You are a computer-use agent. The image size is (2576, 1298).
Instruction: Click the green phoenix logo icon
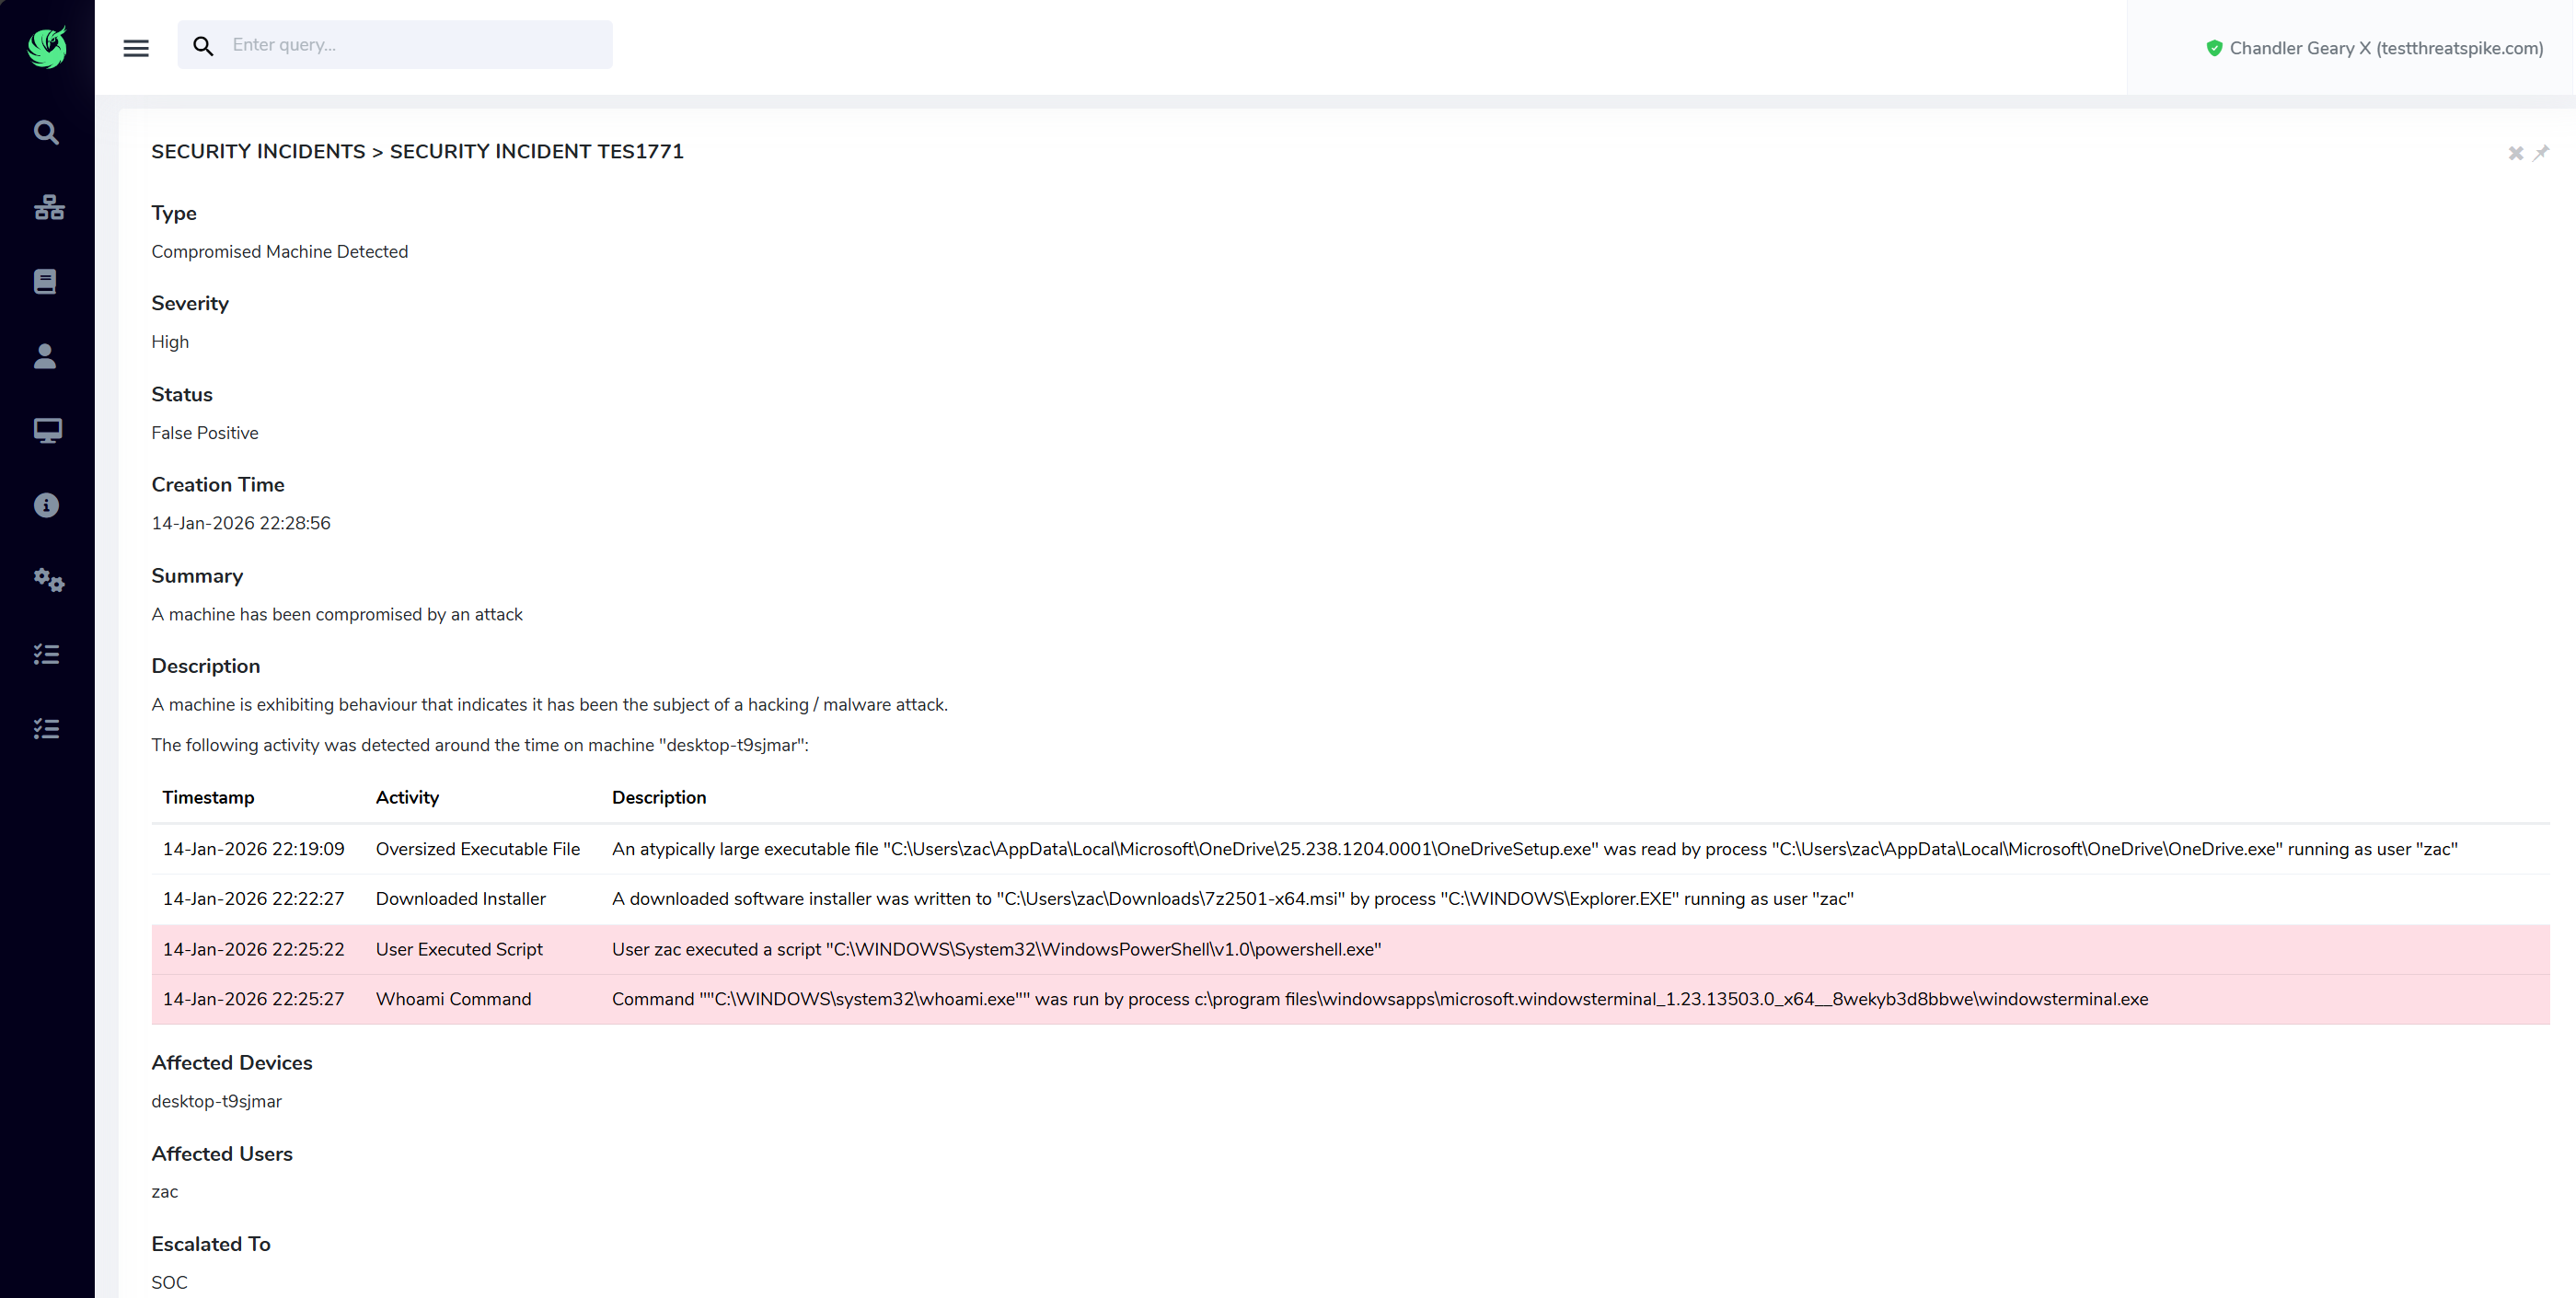coord(47,47)
